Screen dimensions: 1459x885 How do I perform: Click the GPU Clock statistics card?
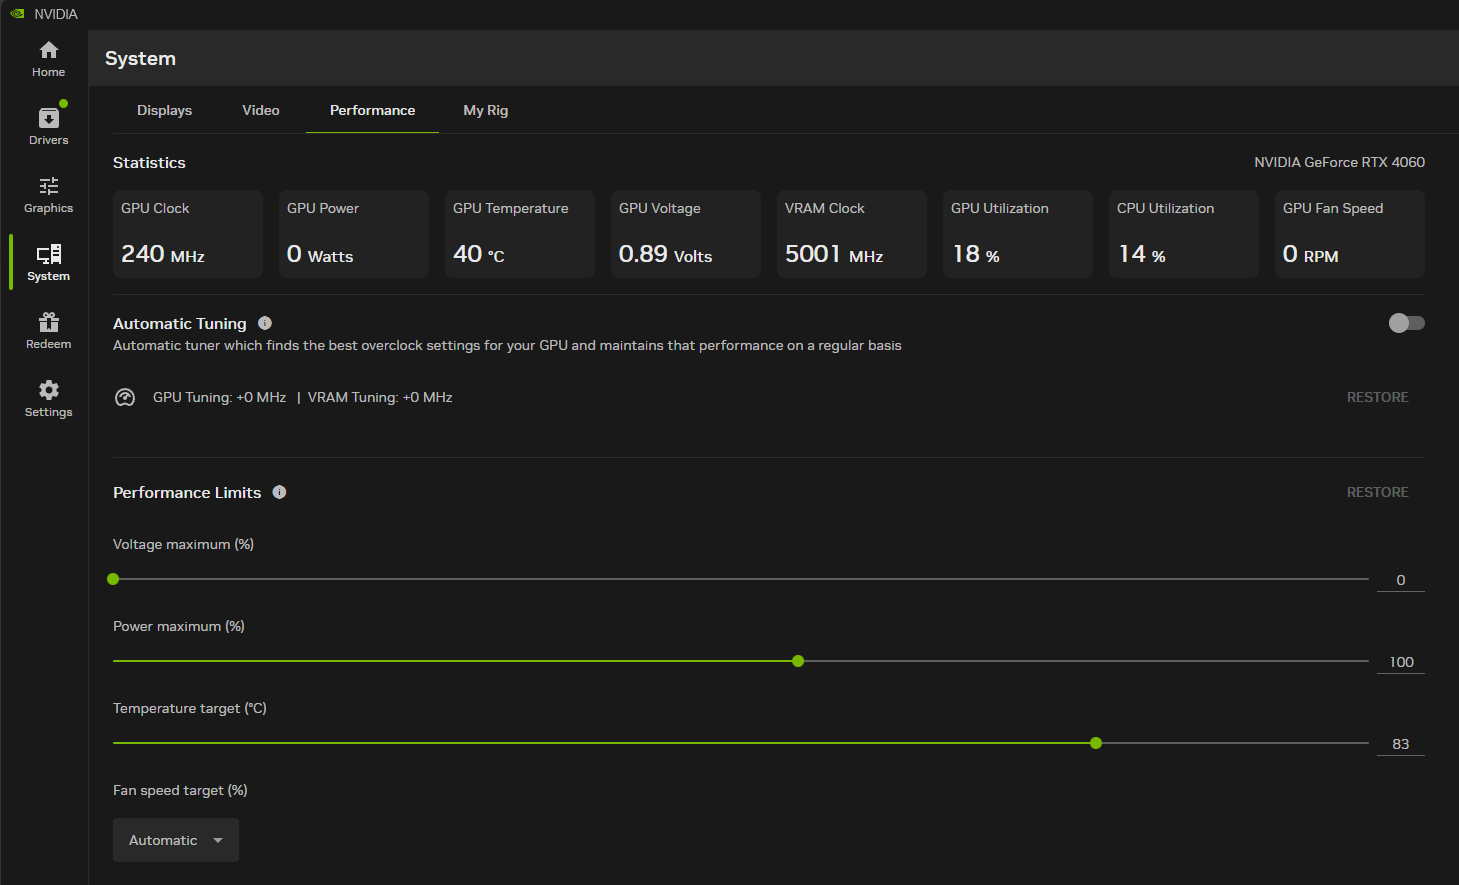(188, 234)
